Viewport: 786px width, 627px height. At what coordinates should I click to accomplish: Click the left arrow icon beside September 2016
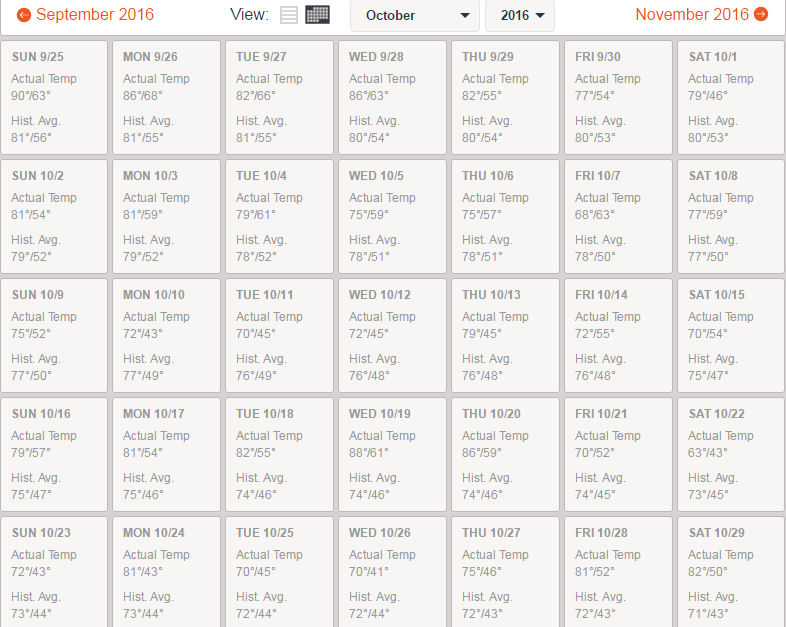click(24, 15)
